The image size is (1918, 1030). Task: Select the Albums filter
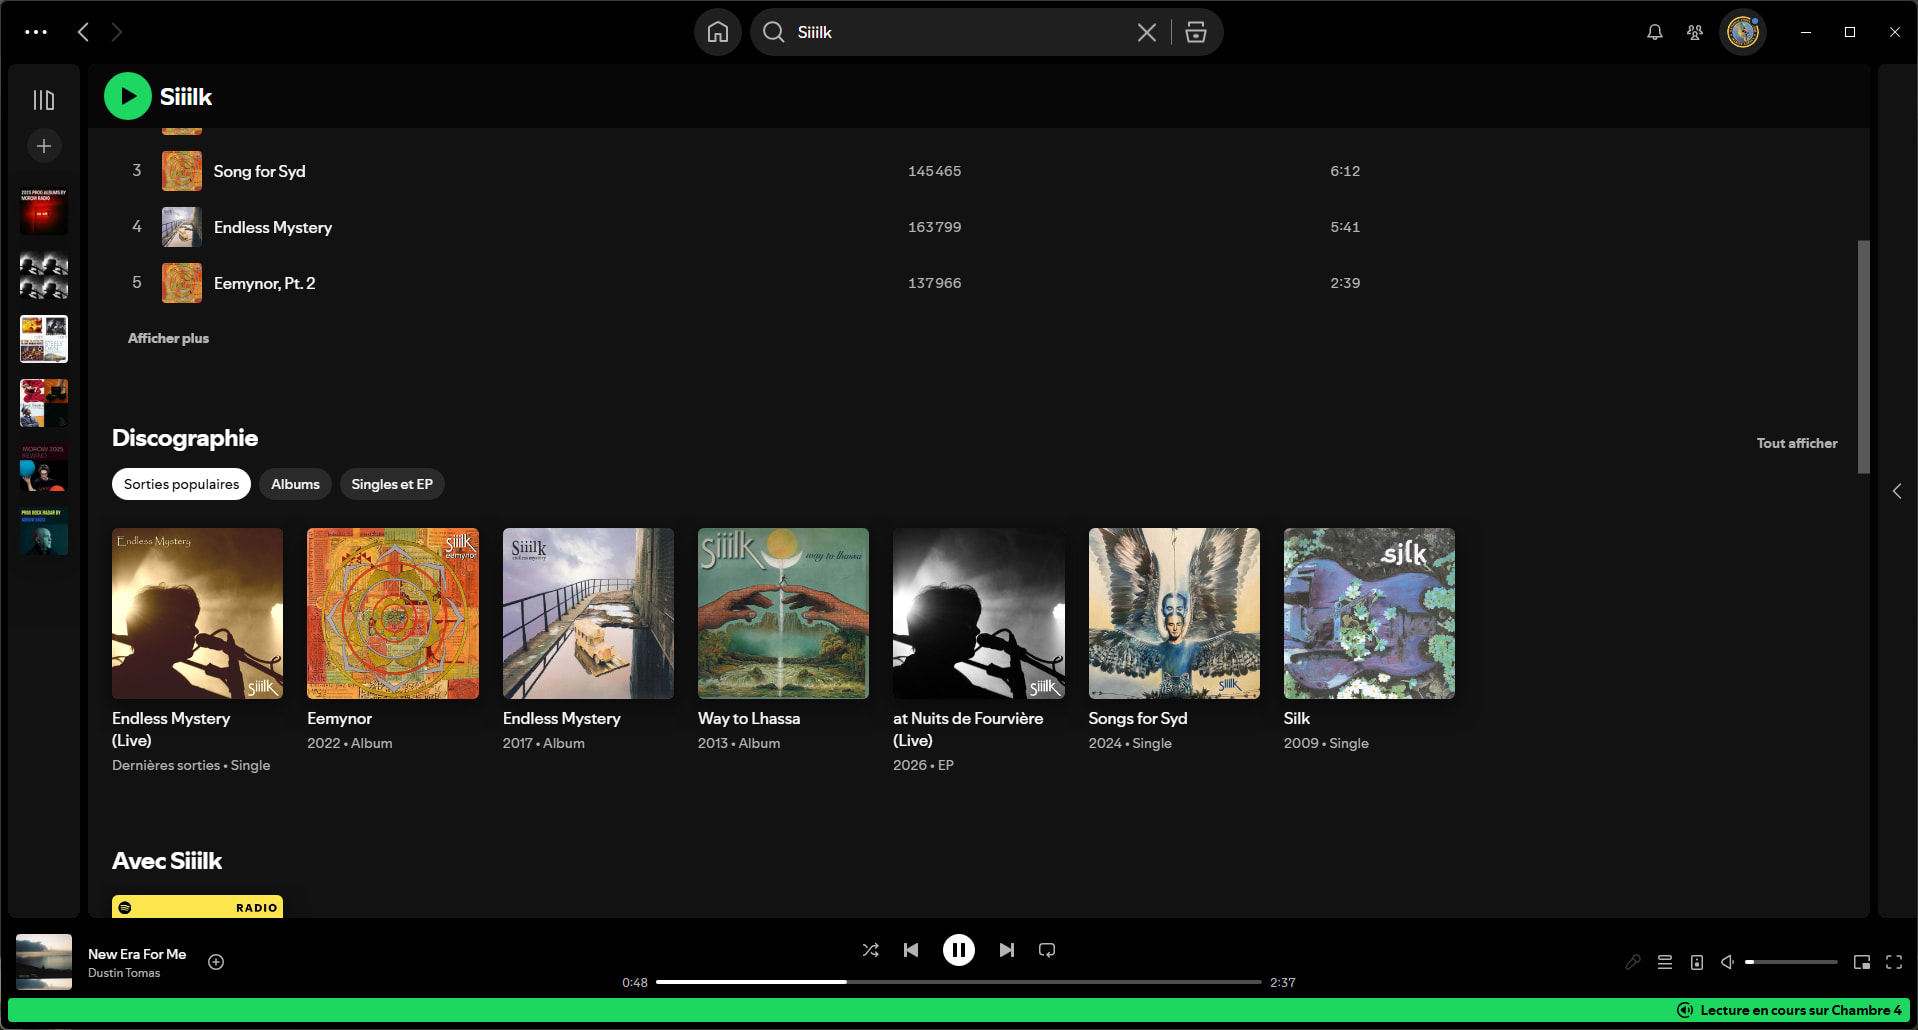pos(295,484)
